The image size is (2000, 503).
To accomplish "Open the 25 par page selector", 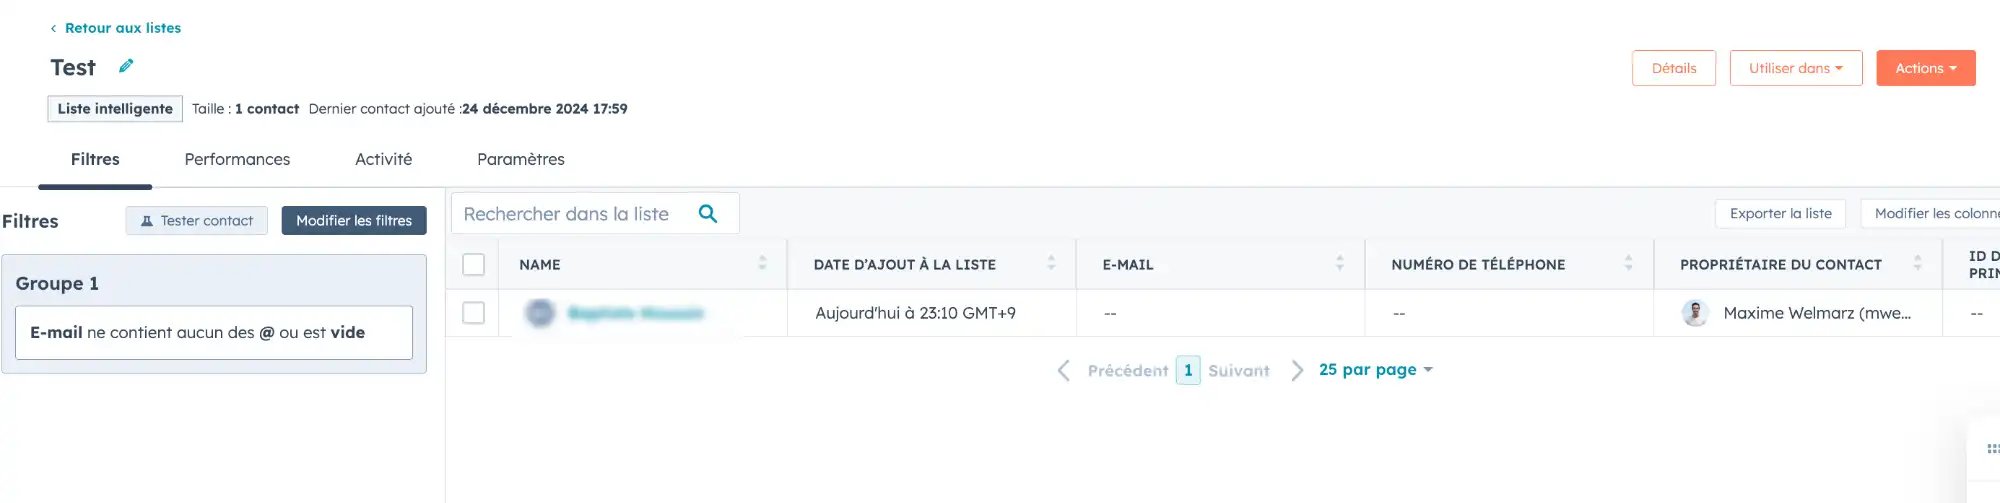I will [1376, 370].
